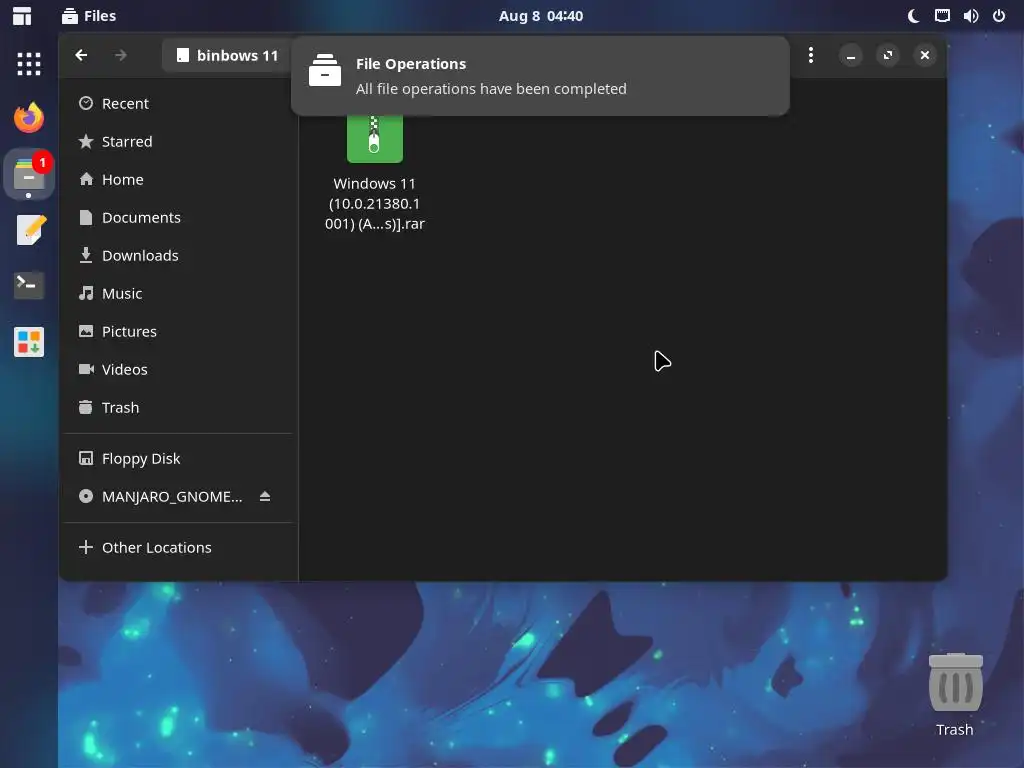Open Starred in the sidebar

[178, 141]
